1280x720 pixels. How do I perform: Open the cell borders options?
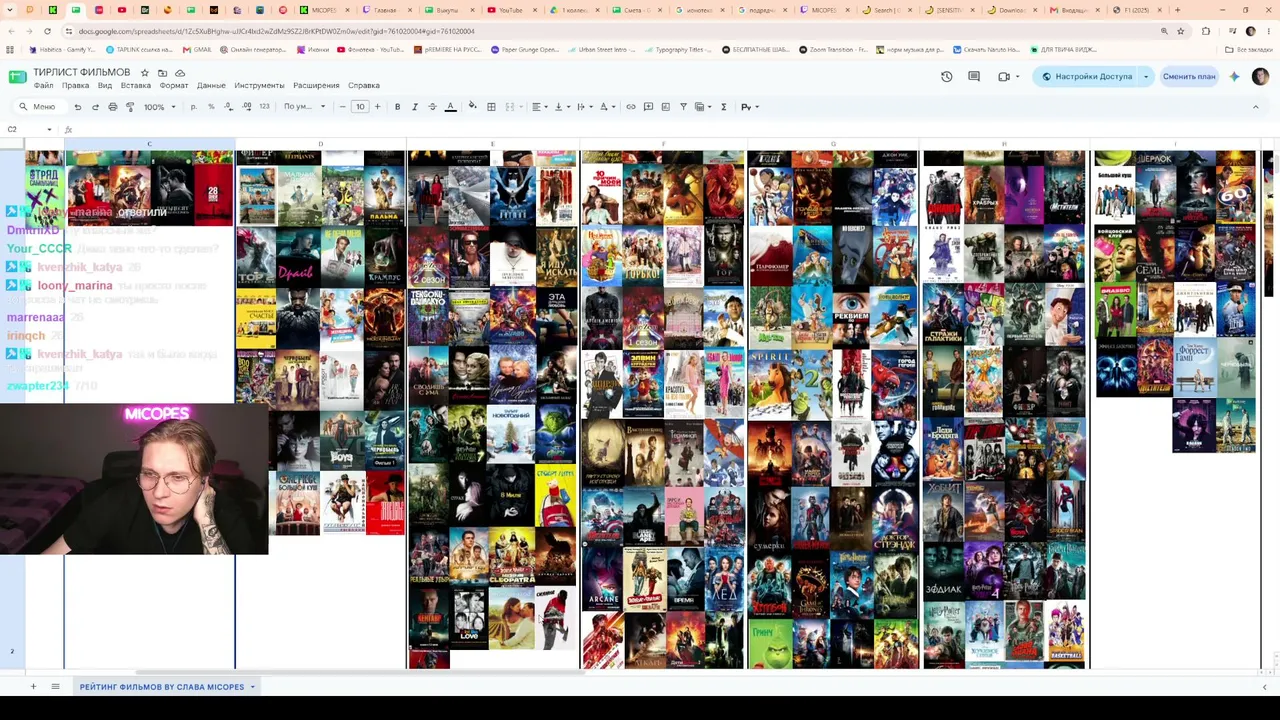coord(491,107)
